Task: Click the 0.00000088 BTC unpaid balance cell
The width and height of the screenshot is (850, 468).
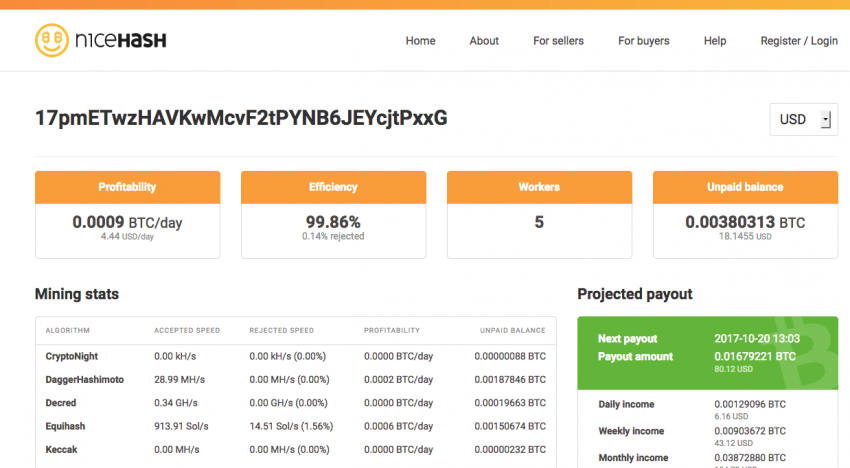Action: [x=510, y=356]
